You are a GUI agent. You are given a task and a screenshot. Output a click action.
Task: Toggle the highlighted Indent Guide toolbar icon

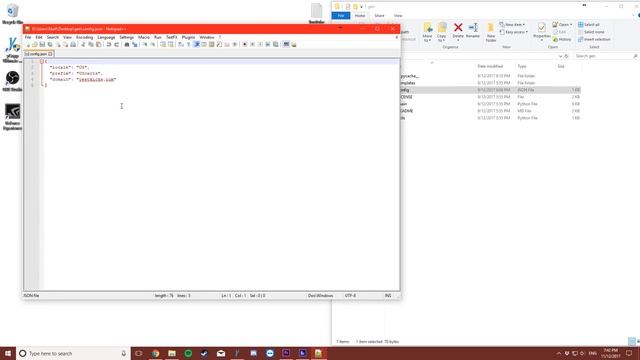tap(196, 44)
